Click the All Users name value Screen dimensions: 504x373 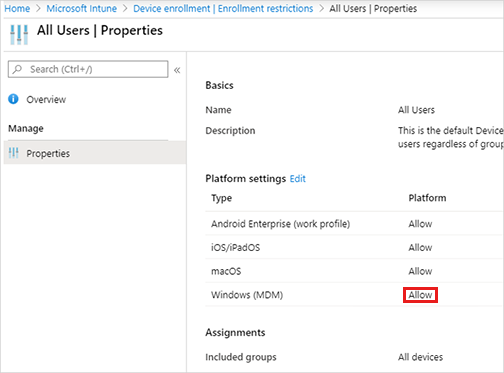(x=416, y=110)
